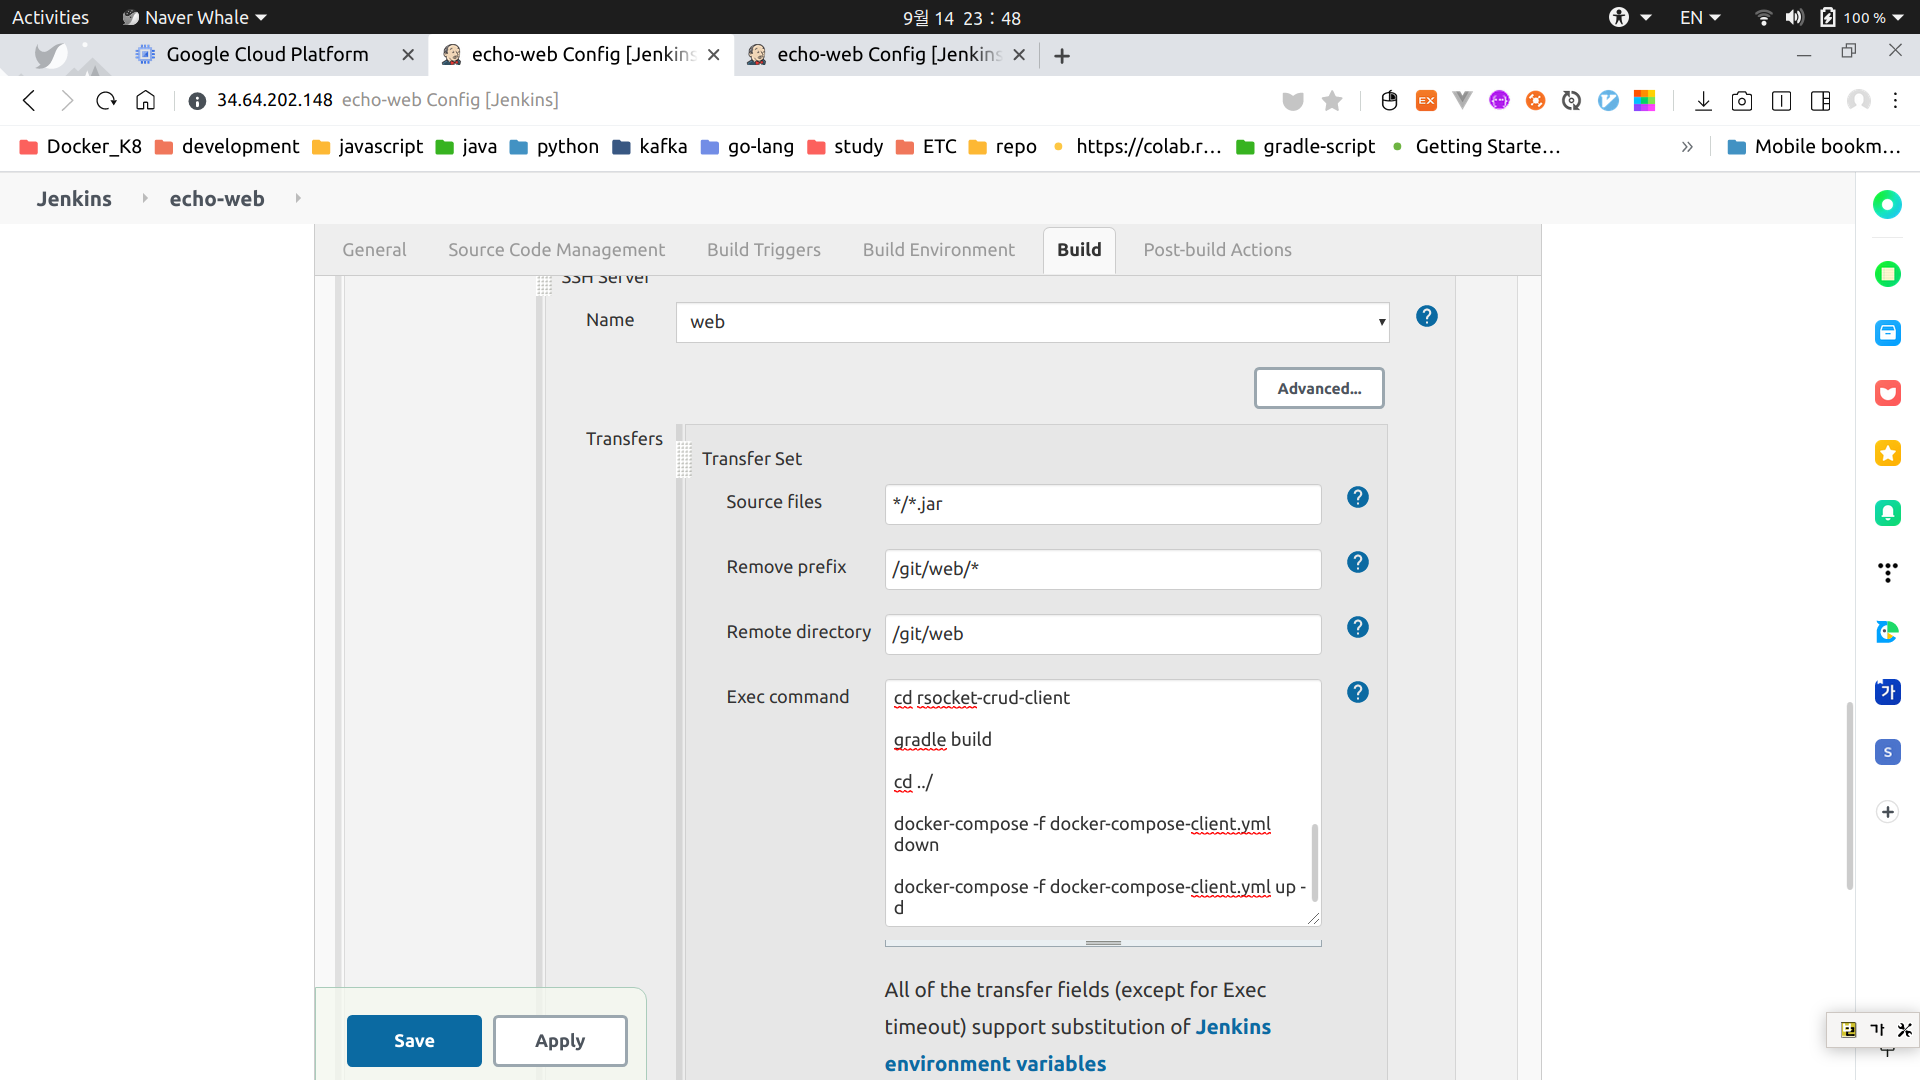Click into the Remote directory field
Screen dimensions: 1920x1080
pyautogui.click(x=1102, y=634)
